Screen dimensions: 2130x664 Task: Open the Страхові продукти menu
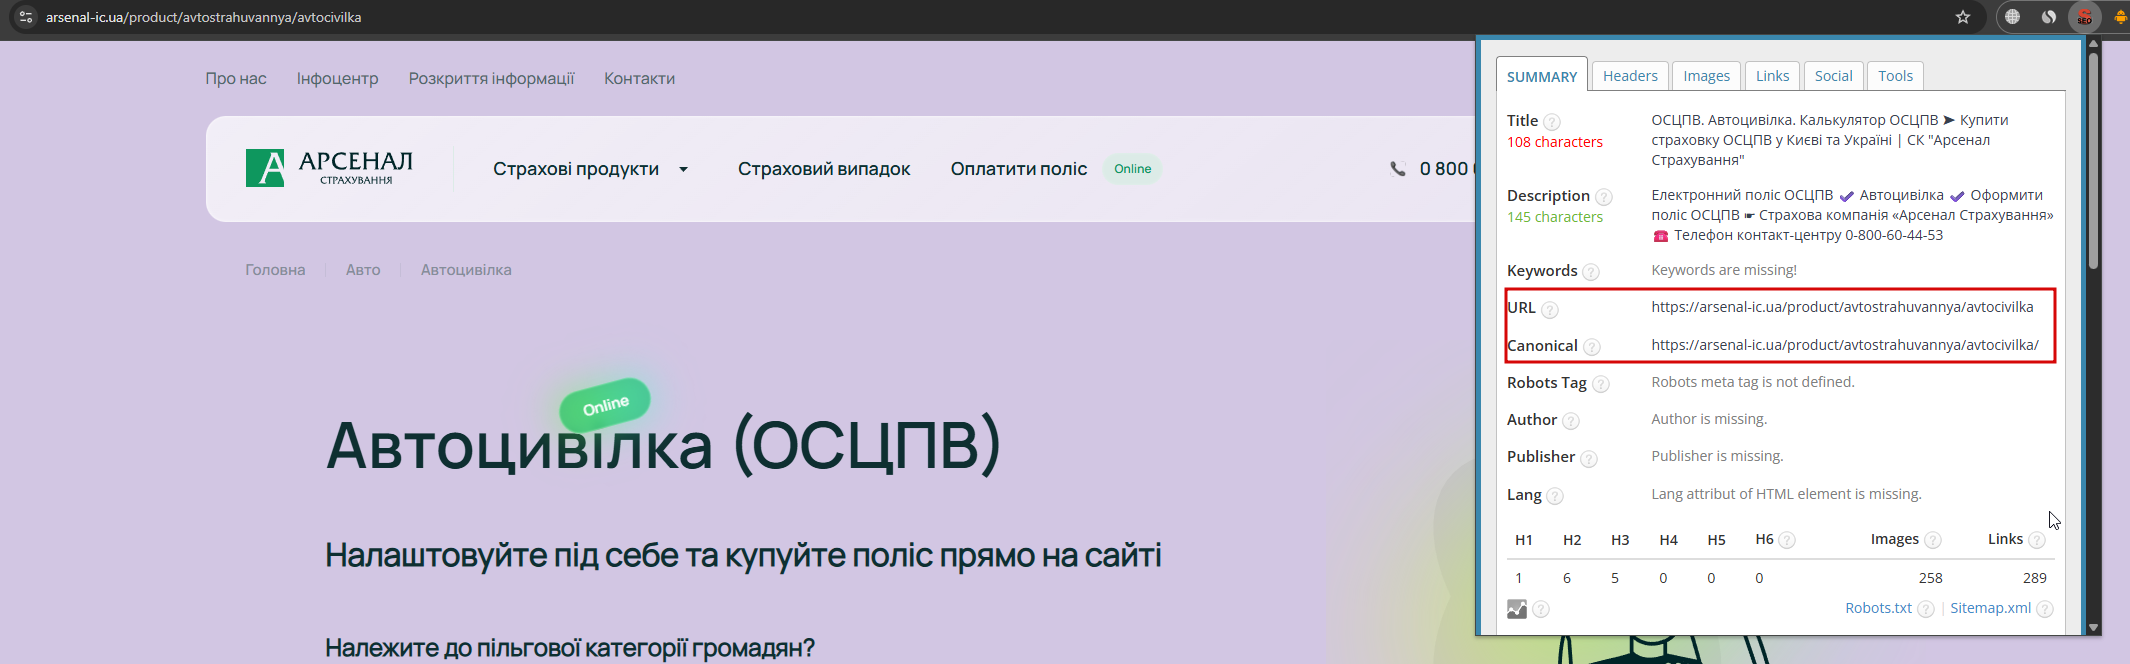[576, 169]
